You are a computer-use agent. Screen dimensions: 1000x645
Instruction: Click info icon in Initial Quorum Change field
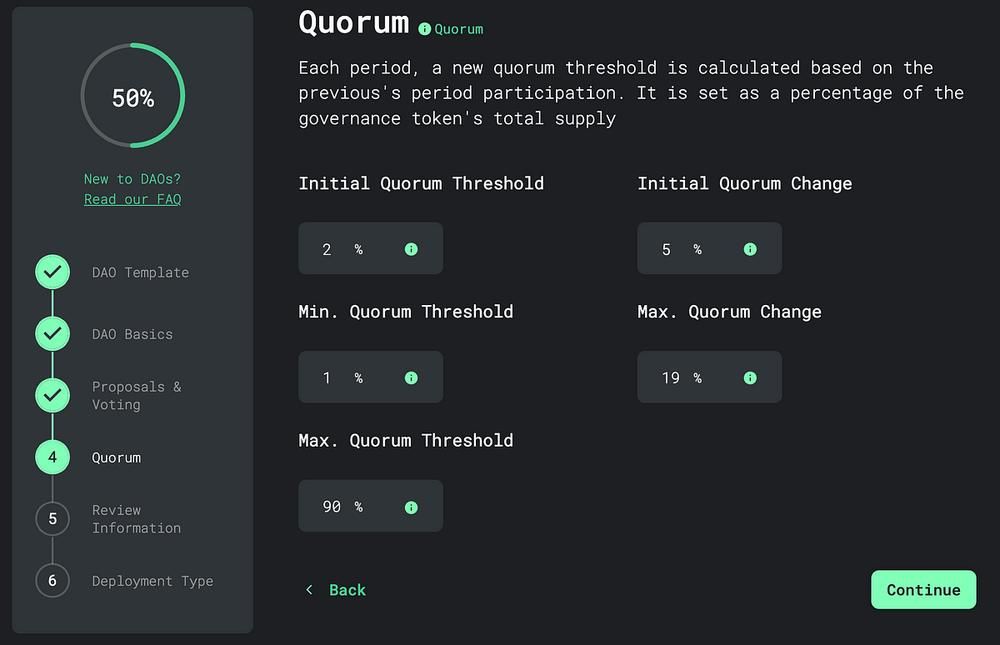[750, 249]
